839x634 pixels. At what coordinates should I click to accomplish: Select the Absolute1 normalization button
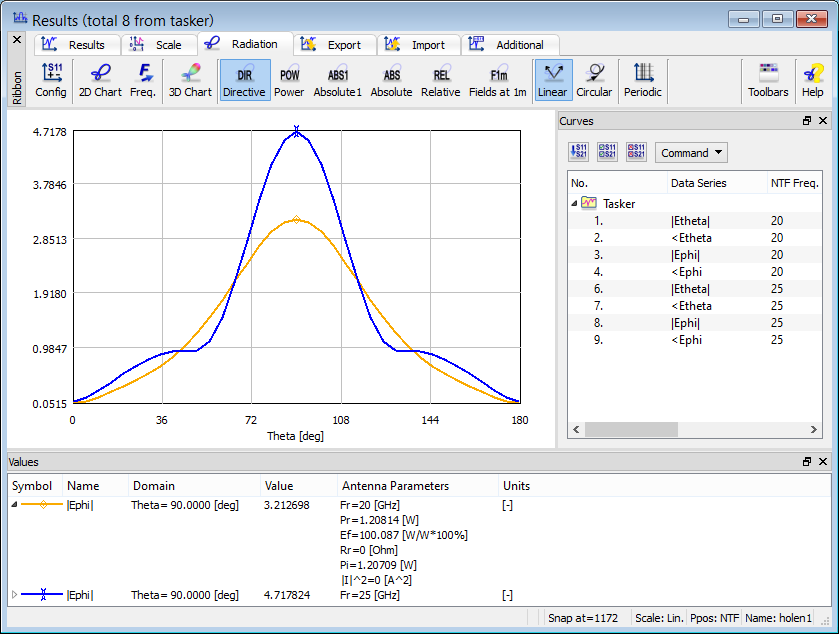[x=338, y=80]
